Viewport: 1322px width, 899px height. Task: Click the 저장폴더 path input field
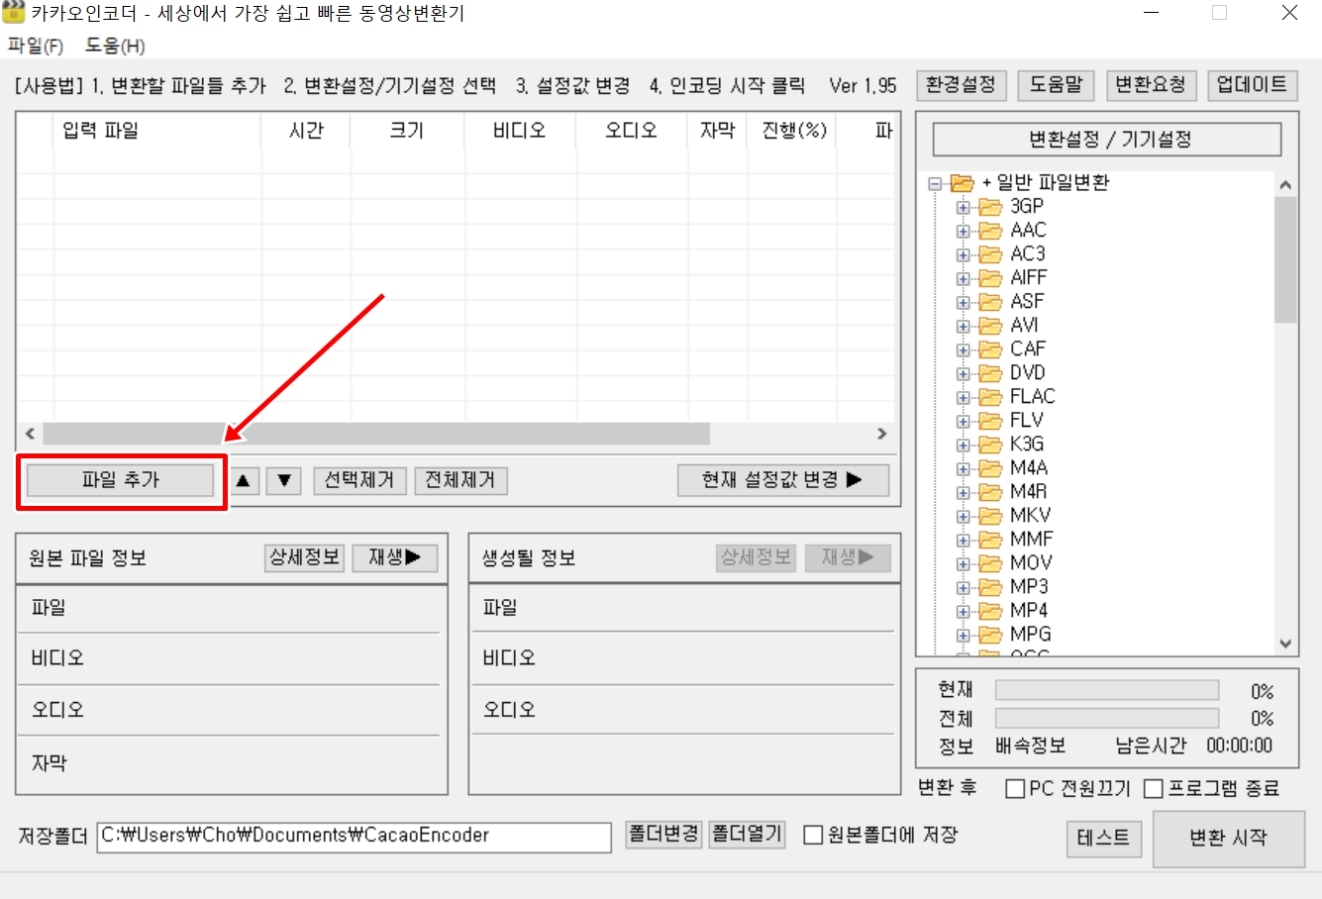(x=355, y=836)
